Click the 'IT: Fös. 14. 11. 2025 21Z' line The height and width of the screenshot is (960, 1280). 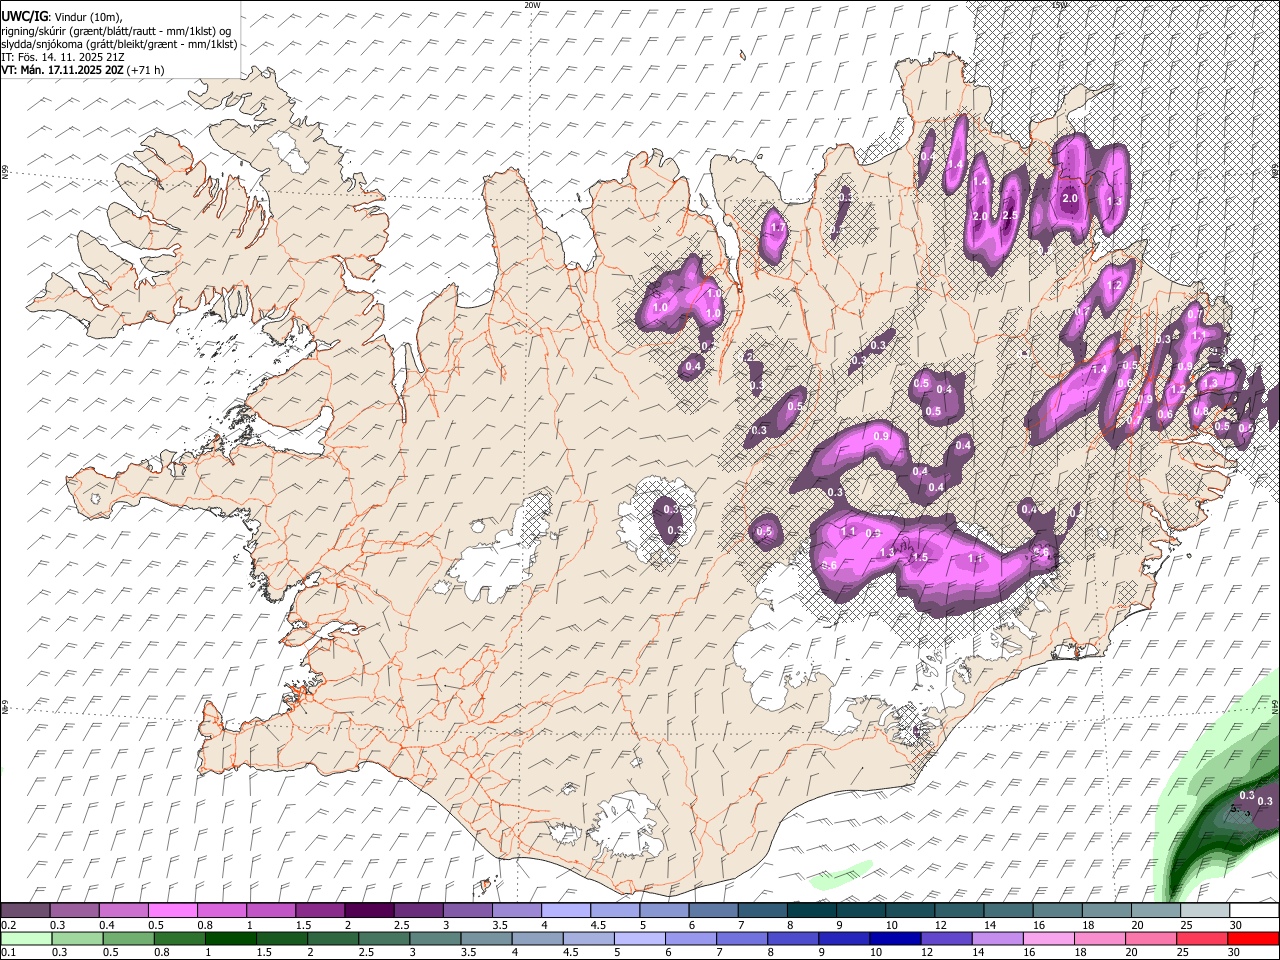[x=63, y=57]
